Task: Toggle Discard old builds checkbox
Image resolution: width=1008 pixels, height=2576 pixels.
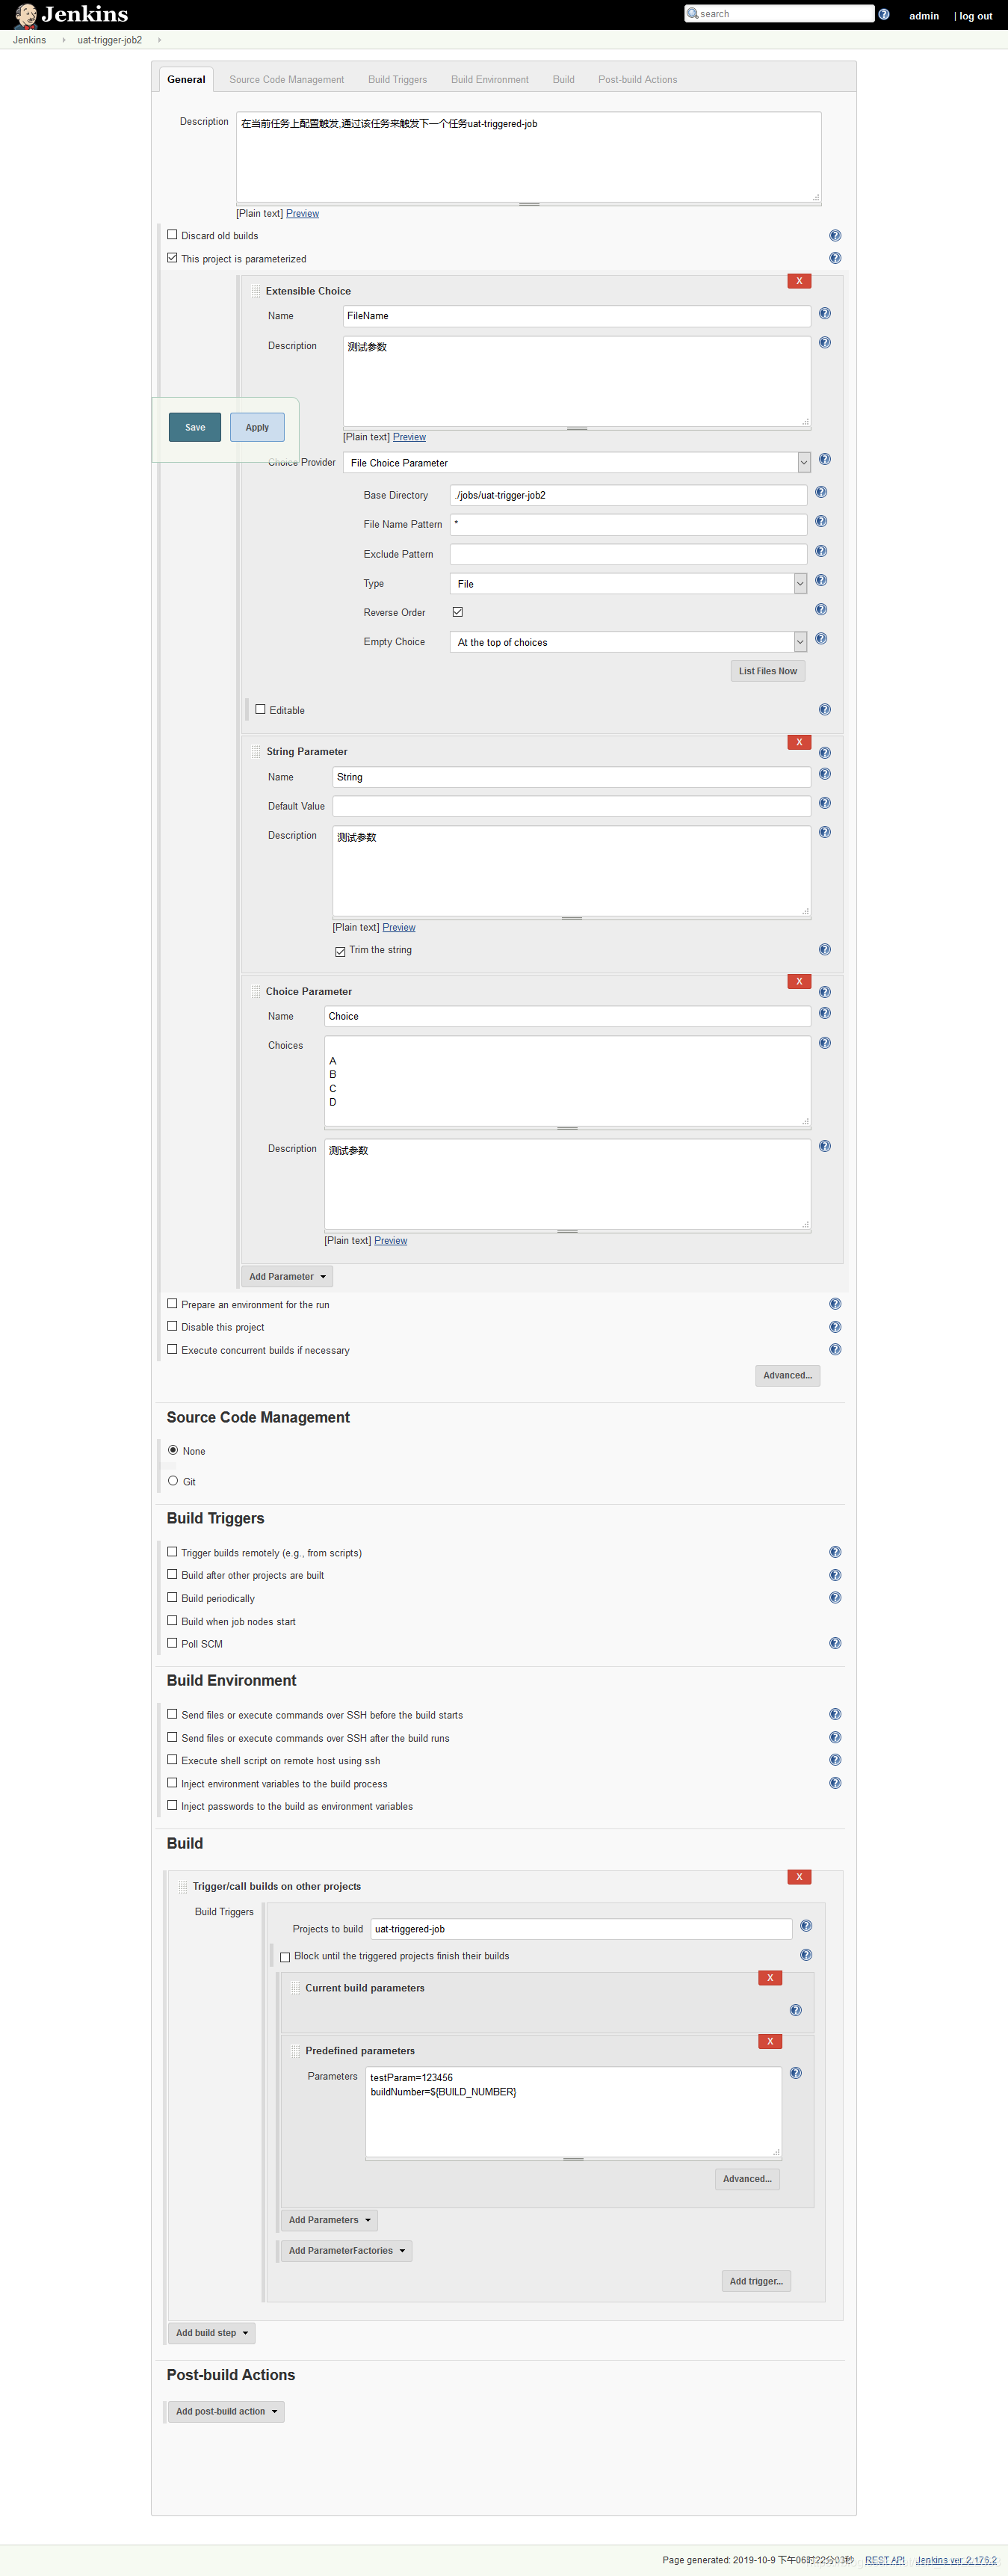Action: point(172,235)
